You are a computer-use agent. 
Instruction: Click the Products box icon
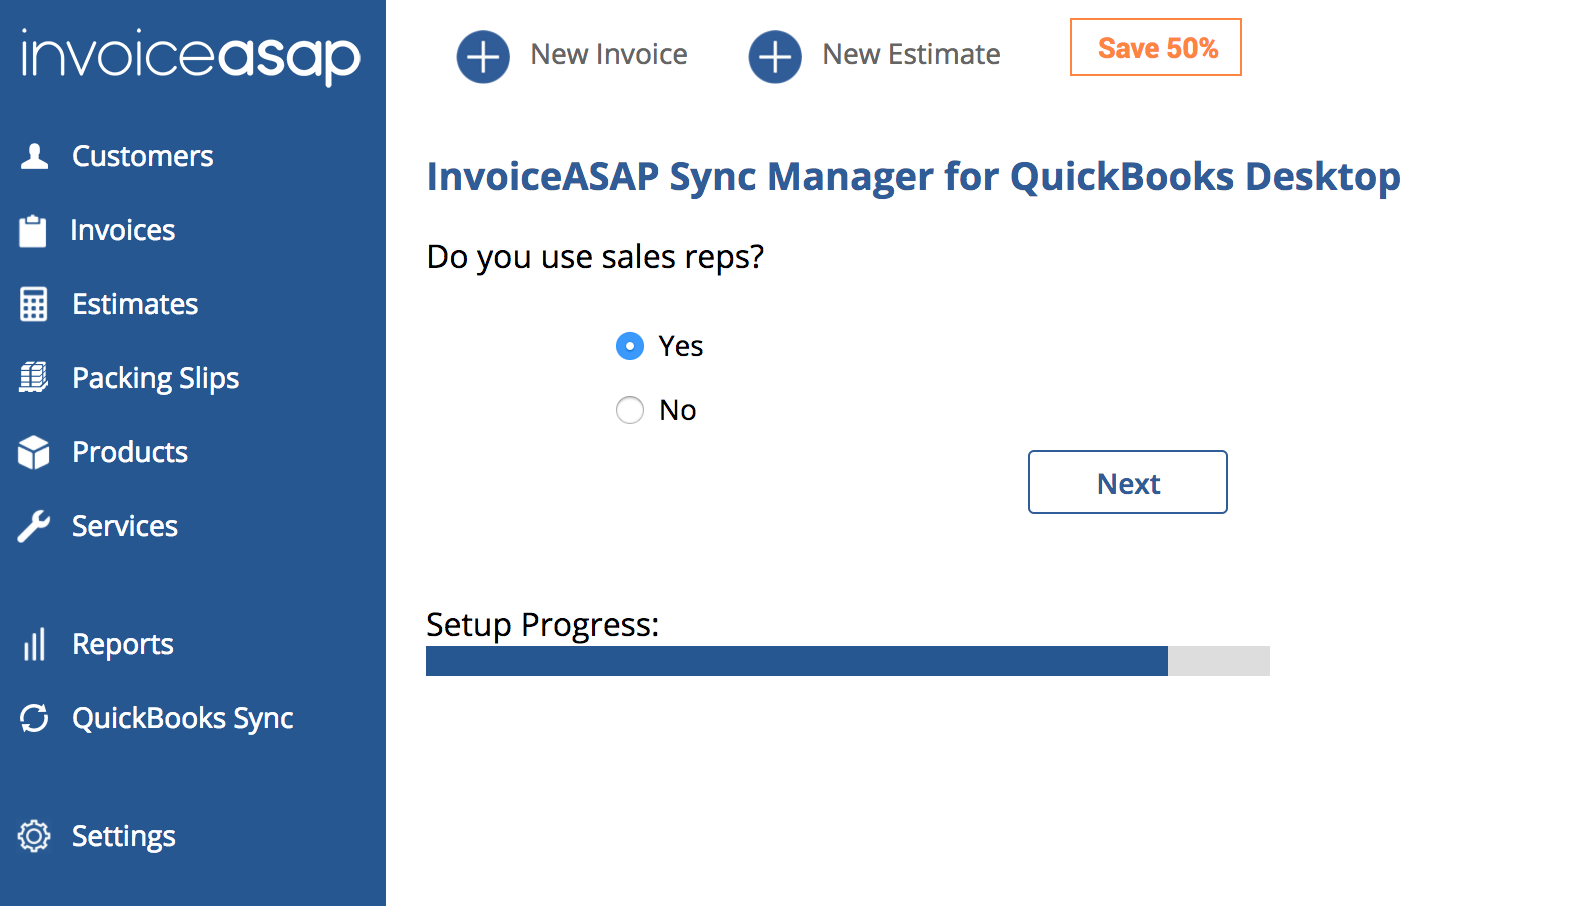[x=34, y=452]
